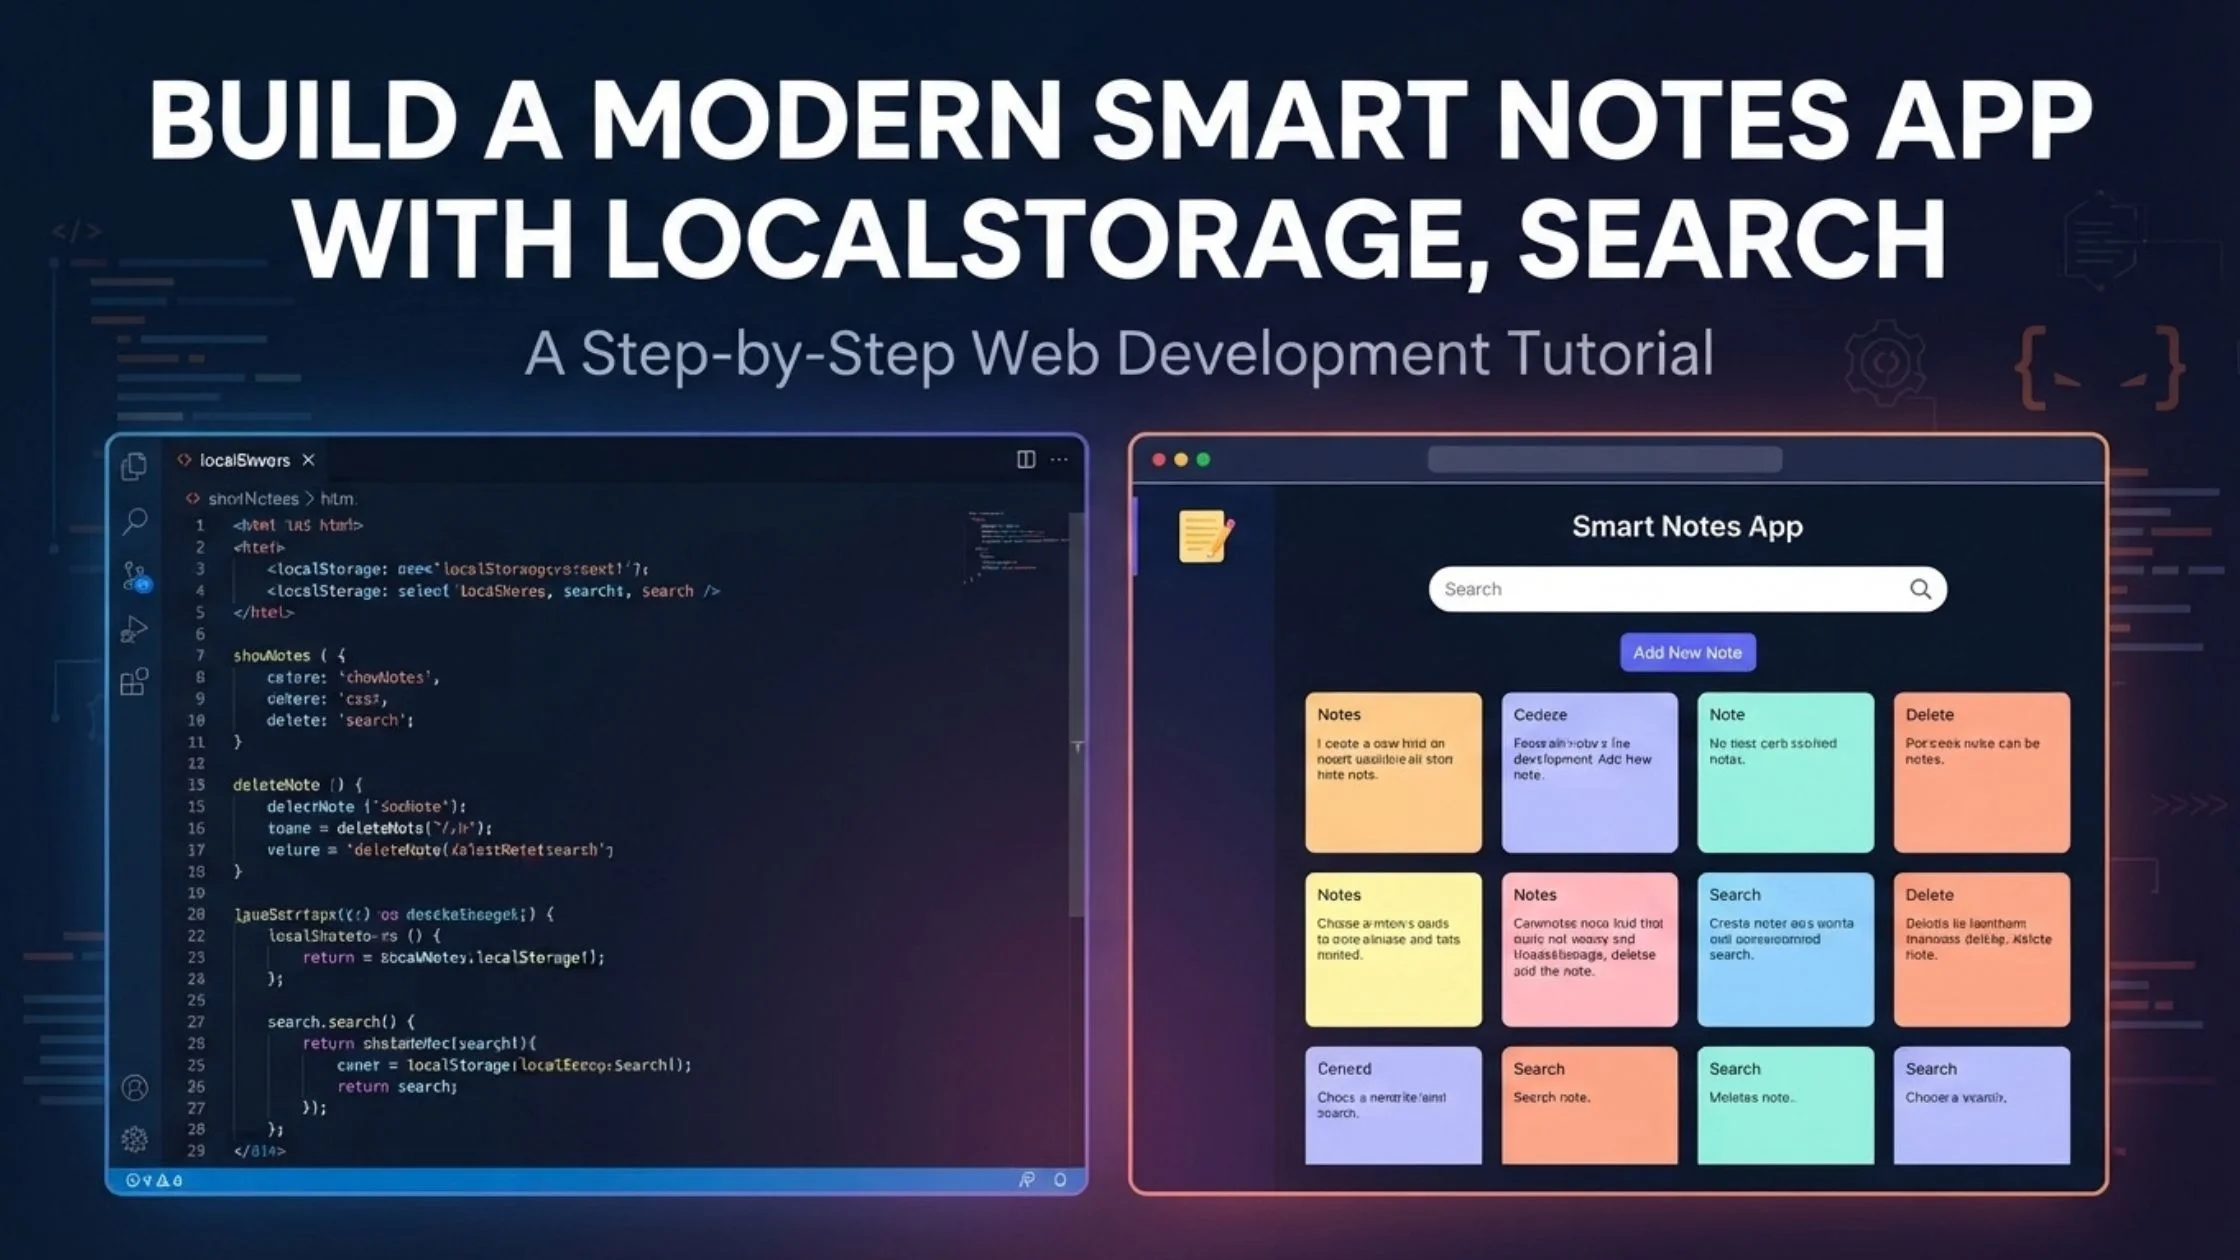
Task: Open the teal Search card saying 'Meletes note'
Action: pos(1785,1105)
